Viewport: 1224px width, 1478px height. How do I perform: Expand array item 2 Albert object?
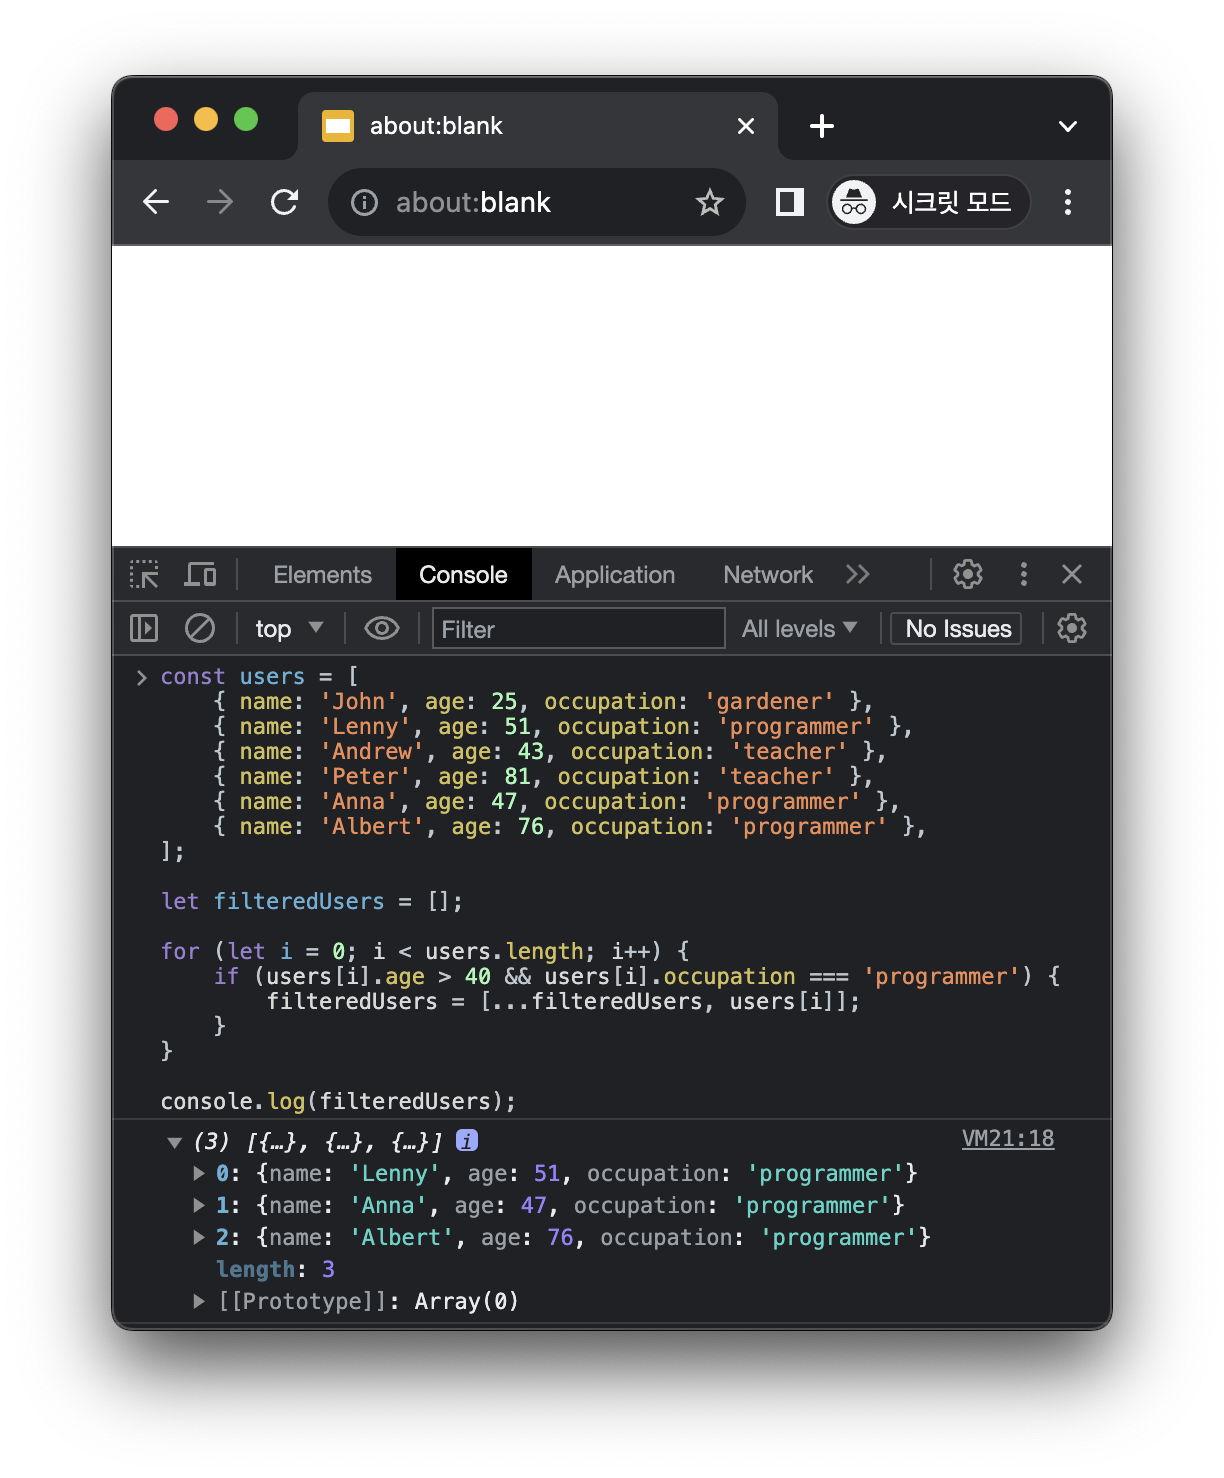click(x=199, y=1237)
